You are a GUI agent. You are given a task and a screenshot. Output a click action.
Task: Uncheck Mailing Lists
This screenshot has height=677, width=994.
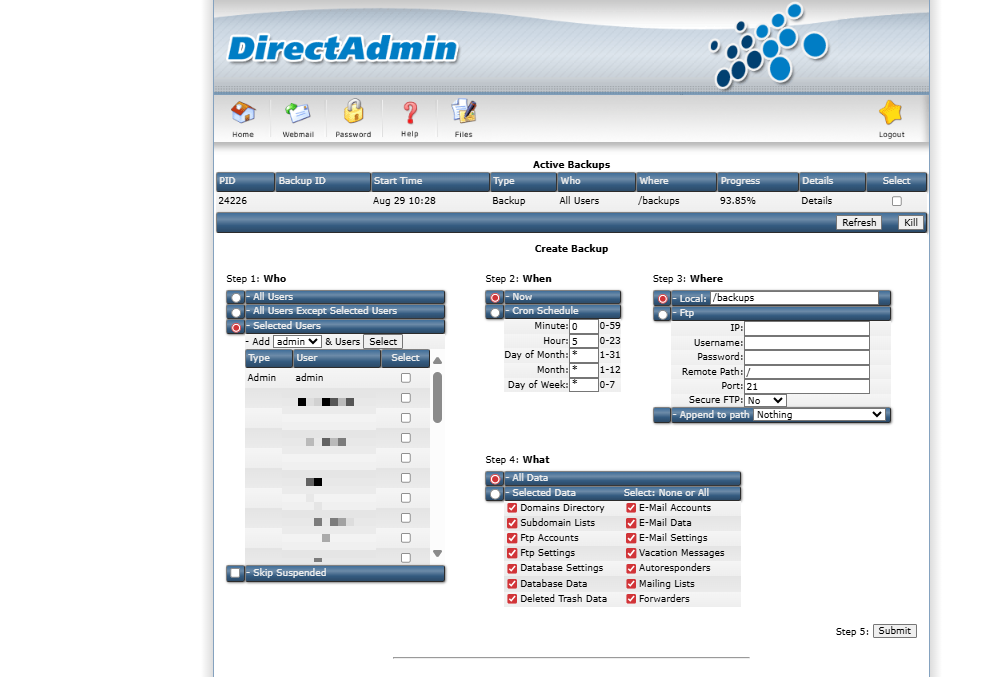pos(631,583)
